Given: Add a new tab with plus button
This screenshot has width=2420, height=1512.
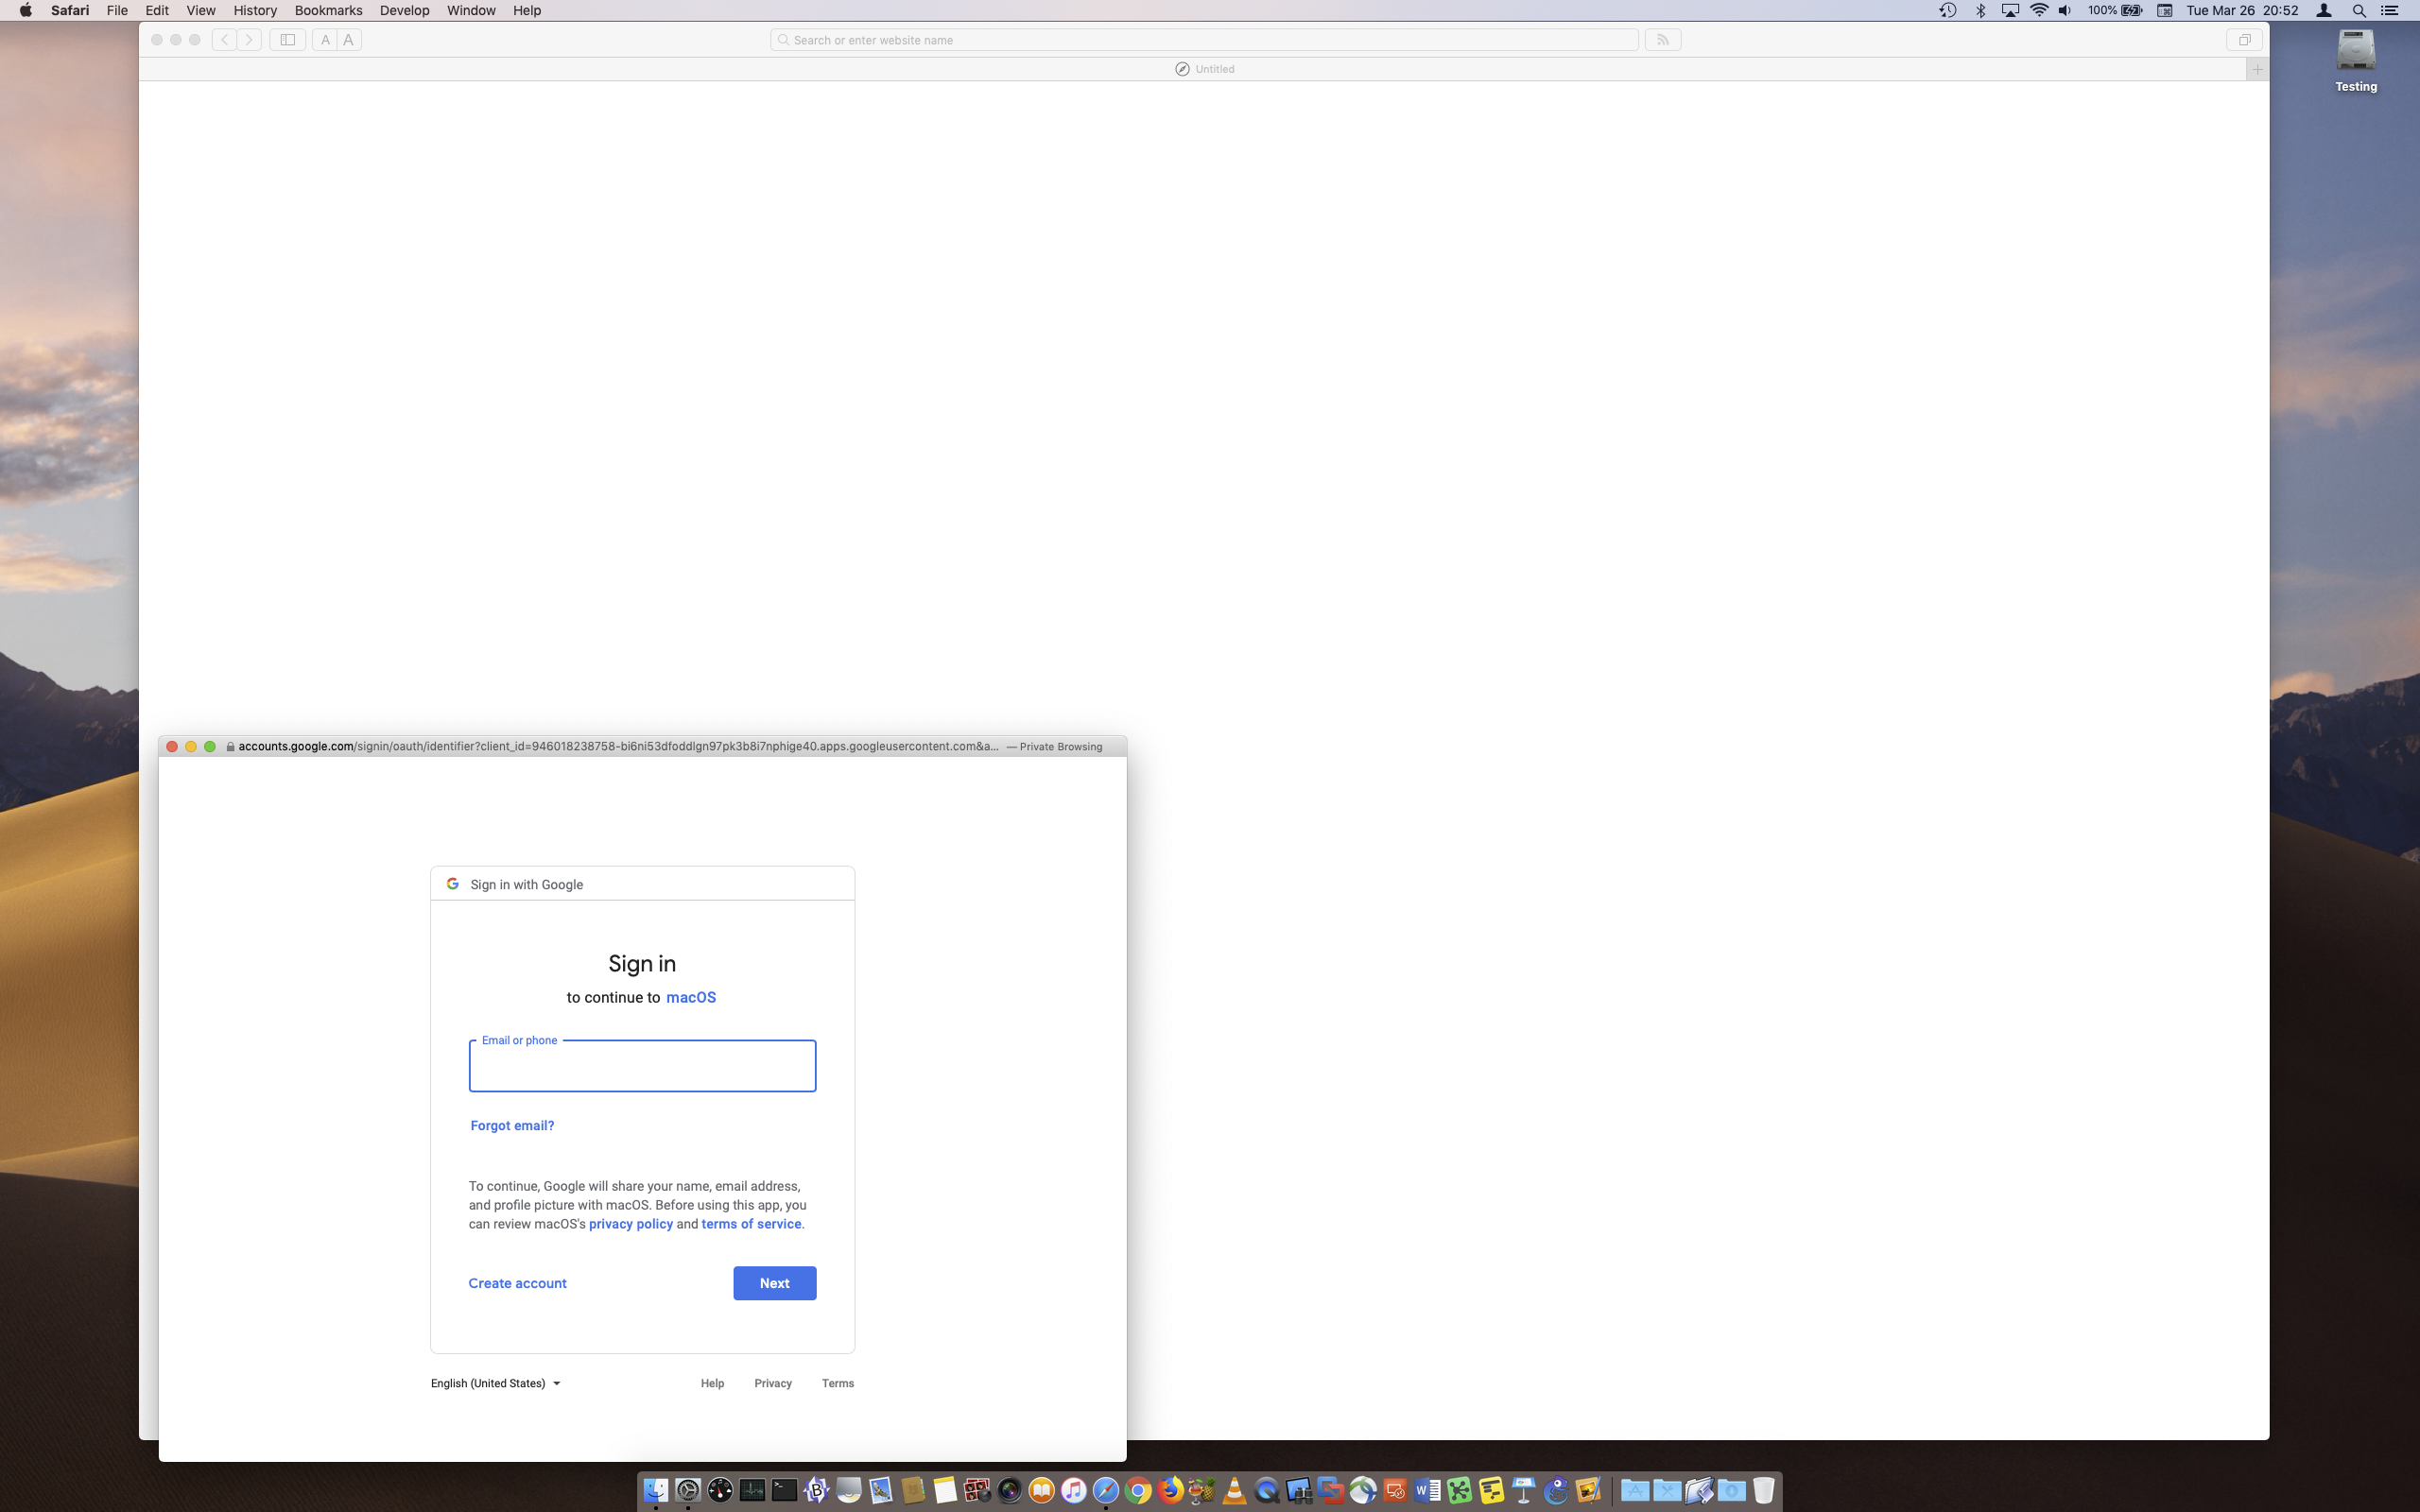Looking at the screenshot, I should coord(2257,69).
